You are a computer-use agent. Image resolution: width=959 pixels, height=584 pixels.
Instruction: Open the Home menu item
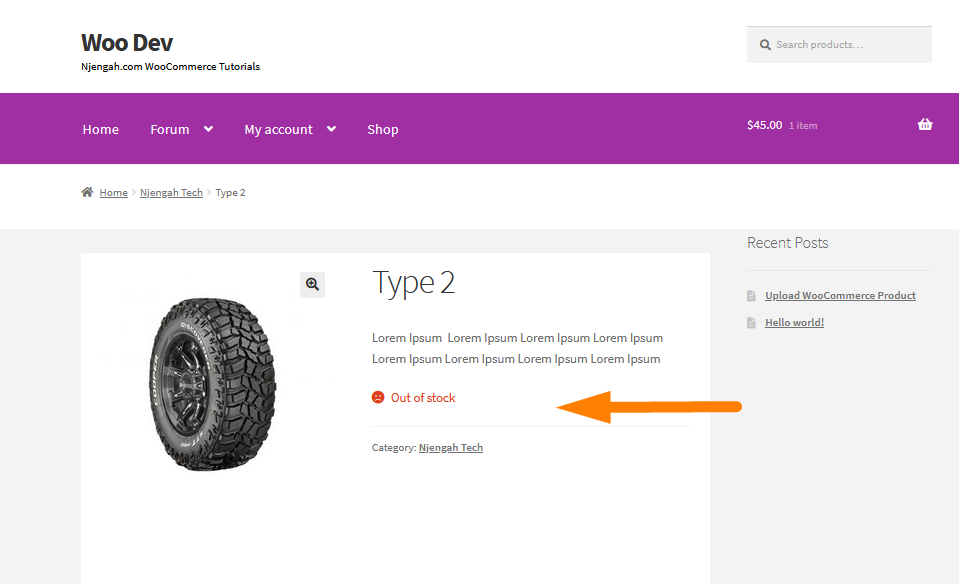(101, 130)
